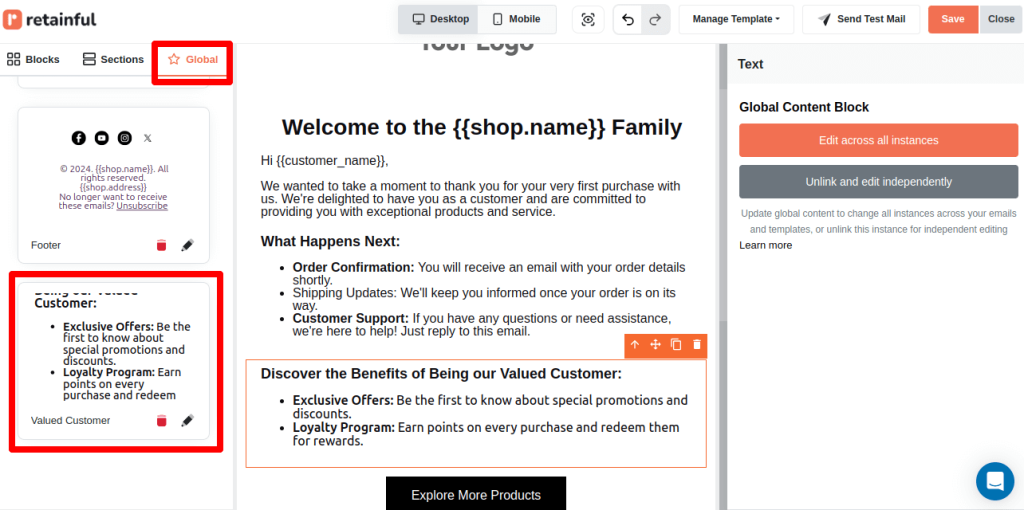The width and height of the screenshot is (1024, 510).
Task: Open the Sections tab
Action: (113, 59)
